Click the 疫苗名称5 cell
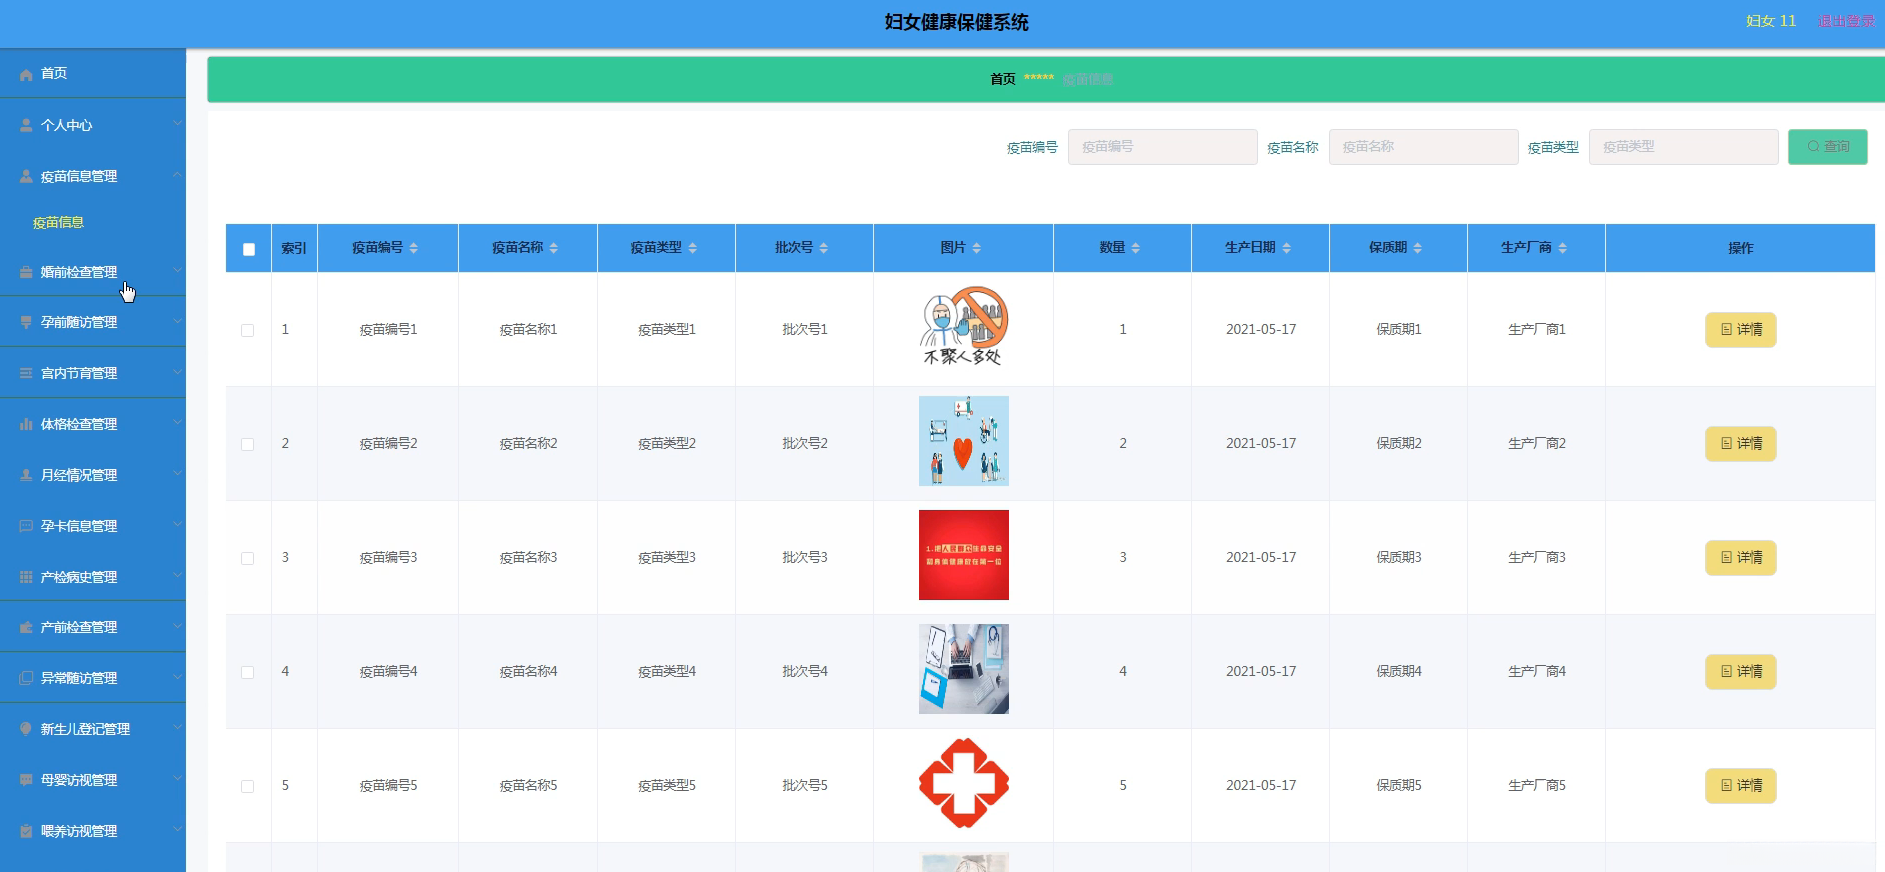Image resolution: width=1885 pixels, height=872 pixels. pyautogui.click(x=528, y=786)
